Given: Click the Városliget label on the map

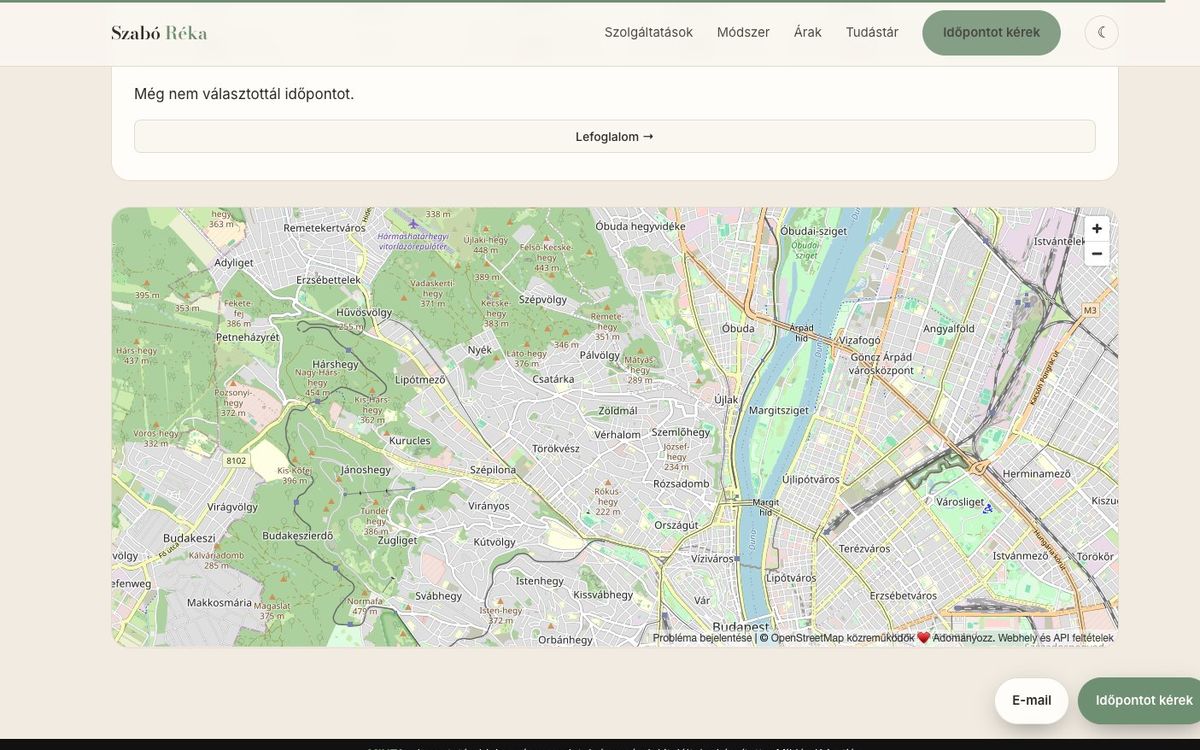Looking at the screenshot, I should tap(960, 502).
